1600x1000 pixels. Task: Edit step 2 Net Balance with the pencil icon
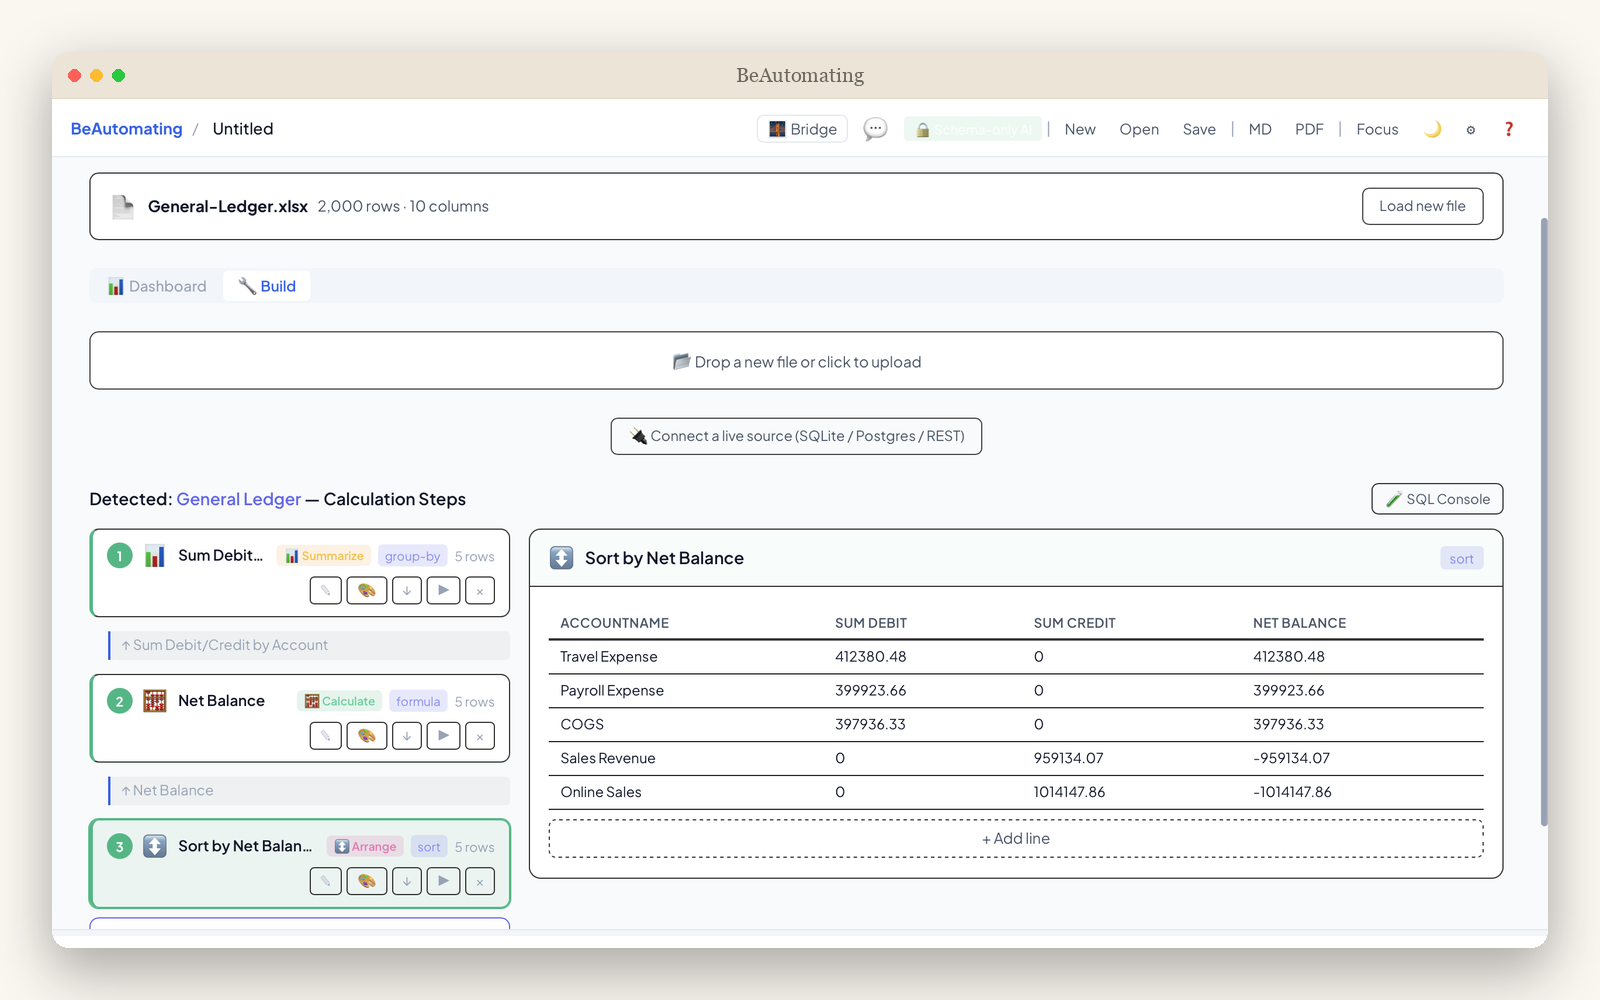pyautogui.click(x=326, y=736)
